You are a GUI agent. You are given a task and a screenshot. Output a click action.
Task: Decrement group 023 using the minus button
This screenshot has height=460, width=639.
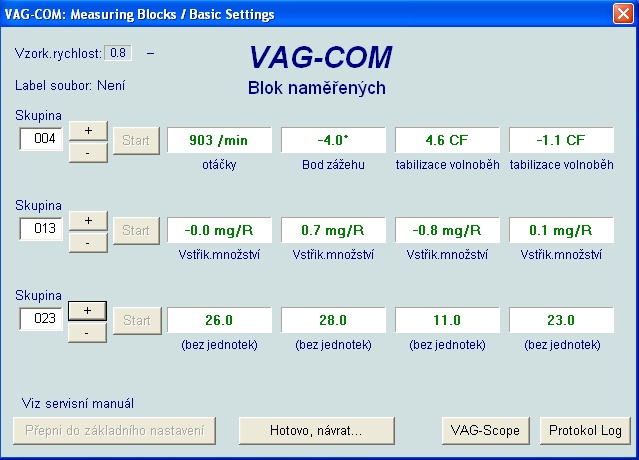click(x=87, y=332)
